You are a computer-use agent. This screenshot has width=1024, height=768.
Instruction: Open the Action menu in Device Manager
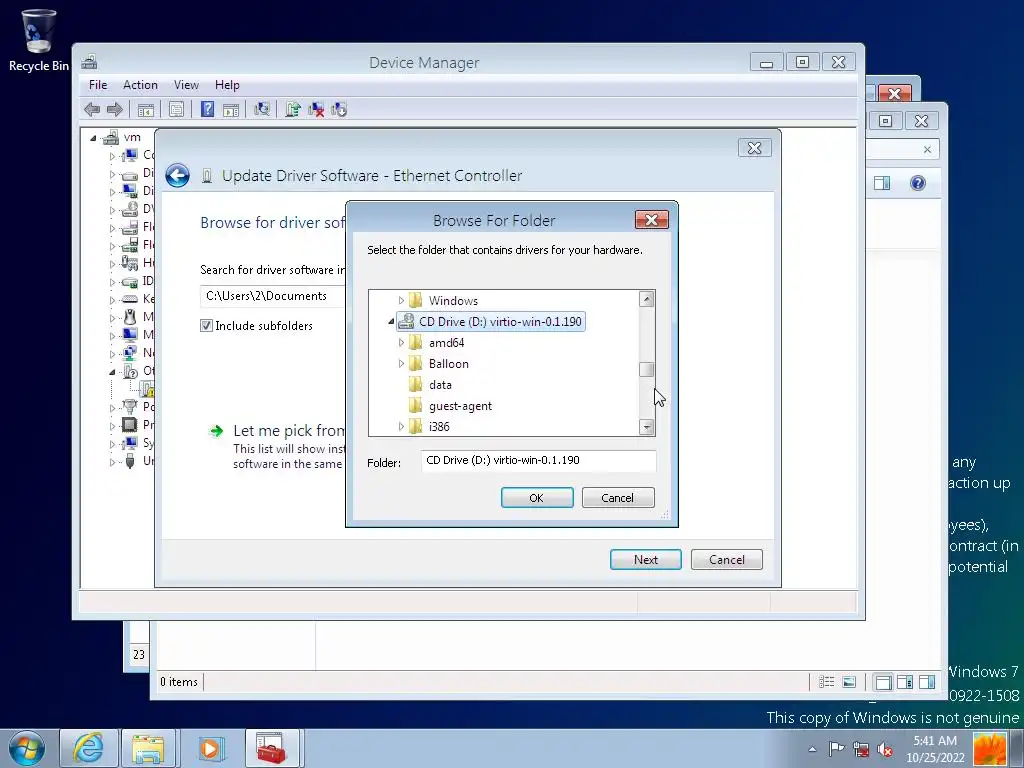click(x=140, y=85)
